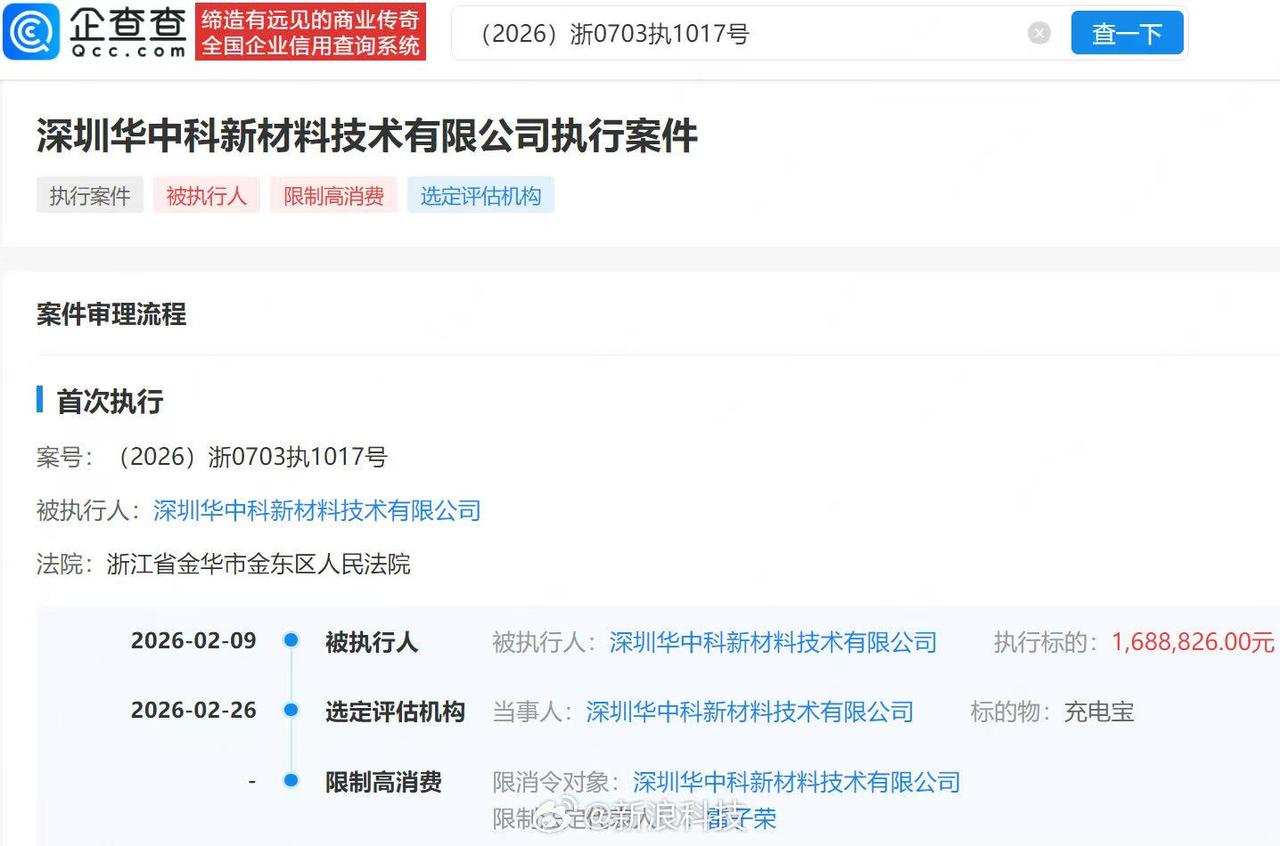Click the blue timeline dot for 2026-02-26
Viewport: 1280px width, 846px height.
pyautogui.click(x=290, y=711)
